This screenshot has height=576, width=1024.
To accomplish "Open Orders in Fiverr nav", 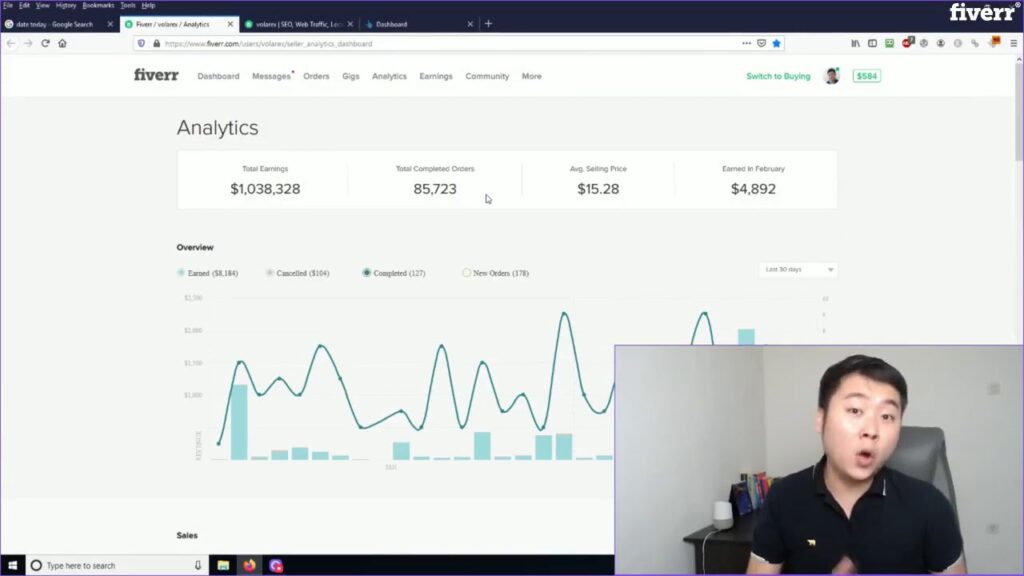I will tap(316, 76).
